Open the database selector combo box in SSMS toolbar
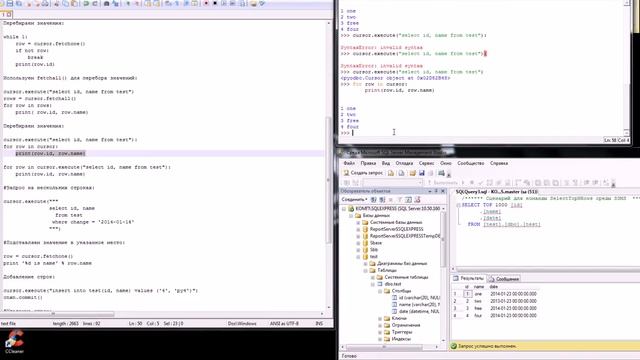This screenshot has width=640, height=360. pos(392,182)
